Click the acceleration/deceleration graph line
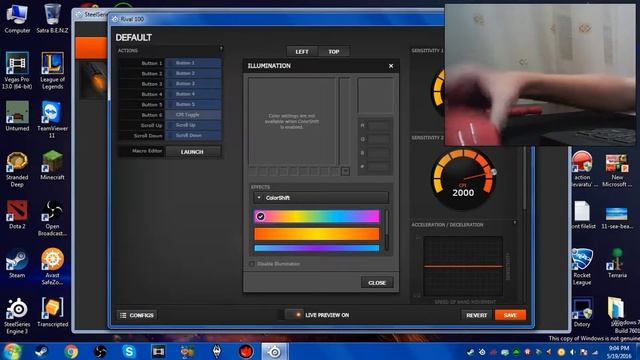 tap(463, 266)
